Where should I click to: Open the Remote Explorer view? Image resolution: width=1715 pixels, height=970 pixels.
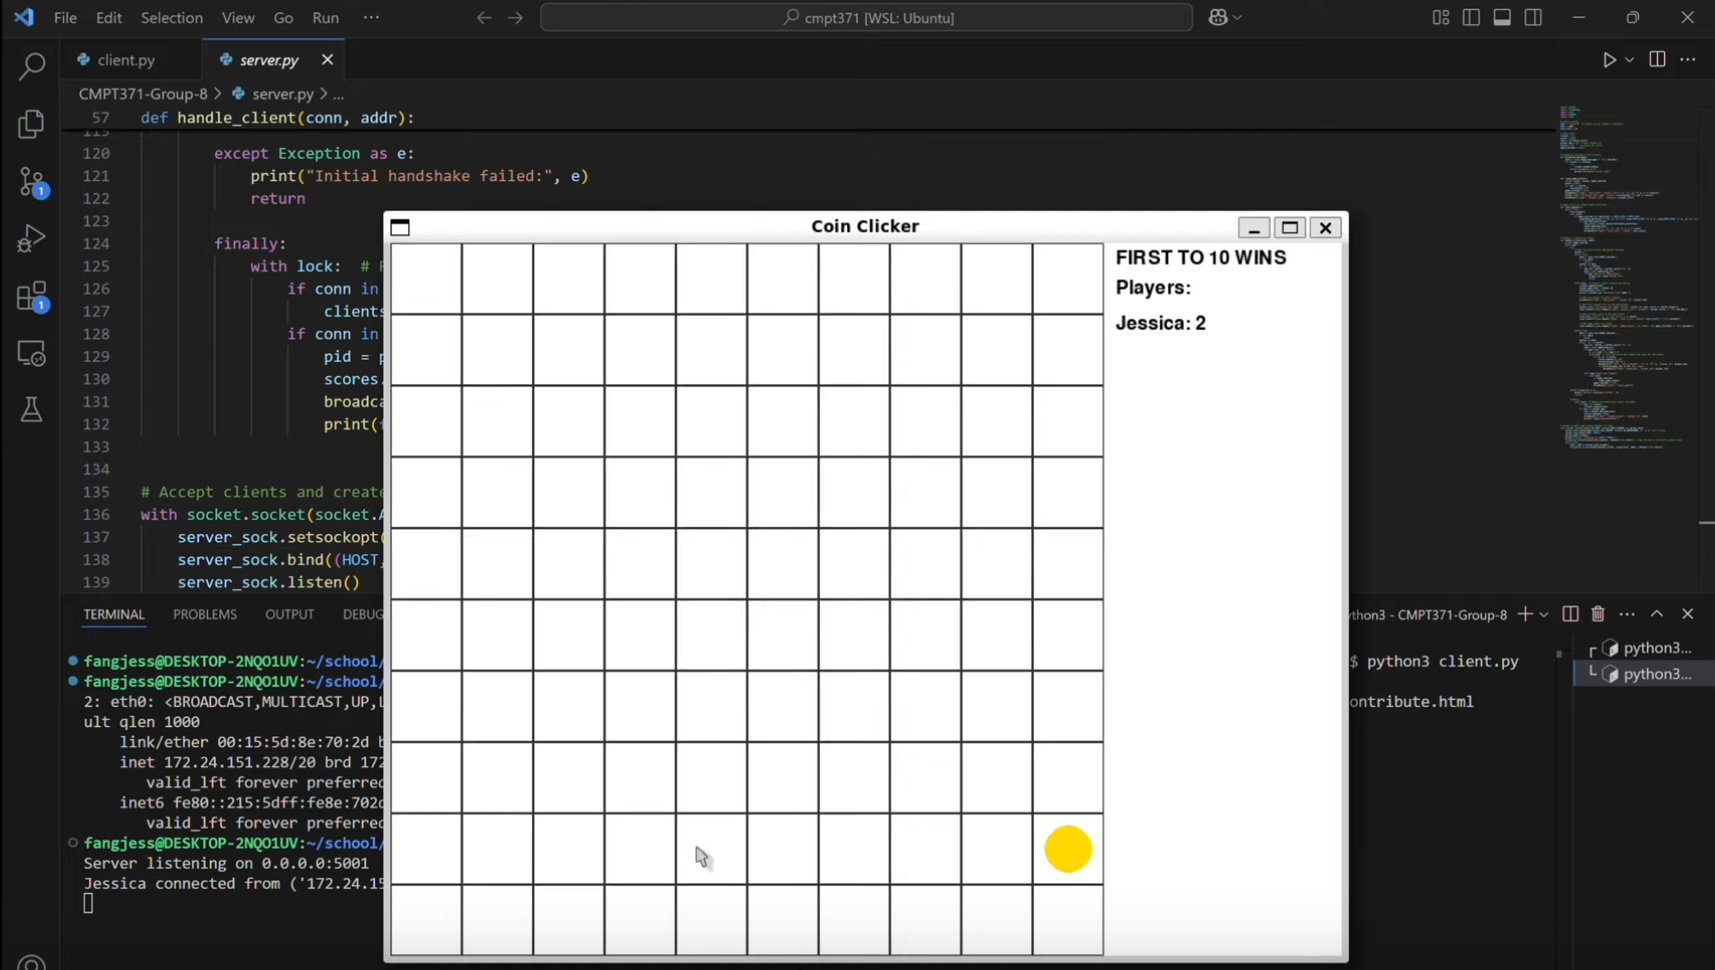click(31, 353)
